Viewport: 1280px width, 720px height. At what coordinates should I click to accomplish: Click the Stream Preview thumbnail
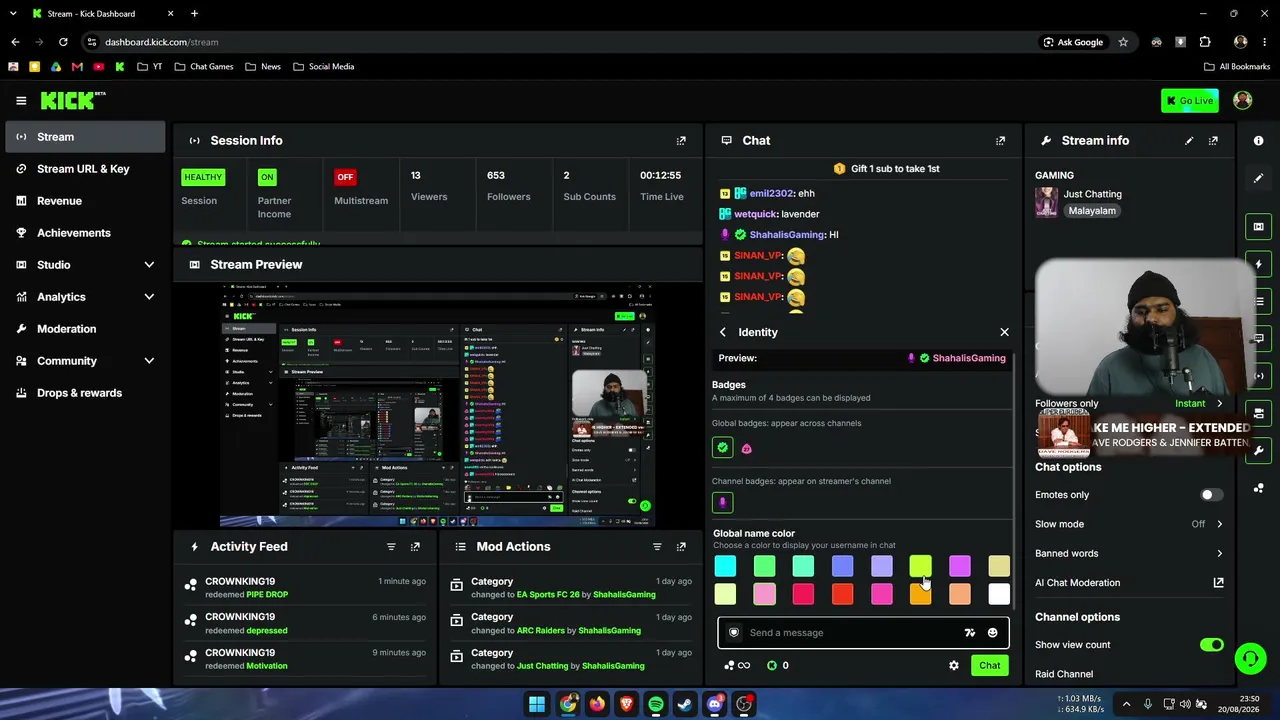click(x=438, y=404)
